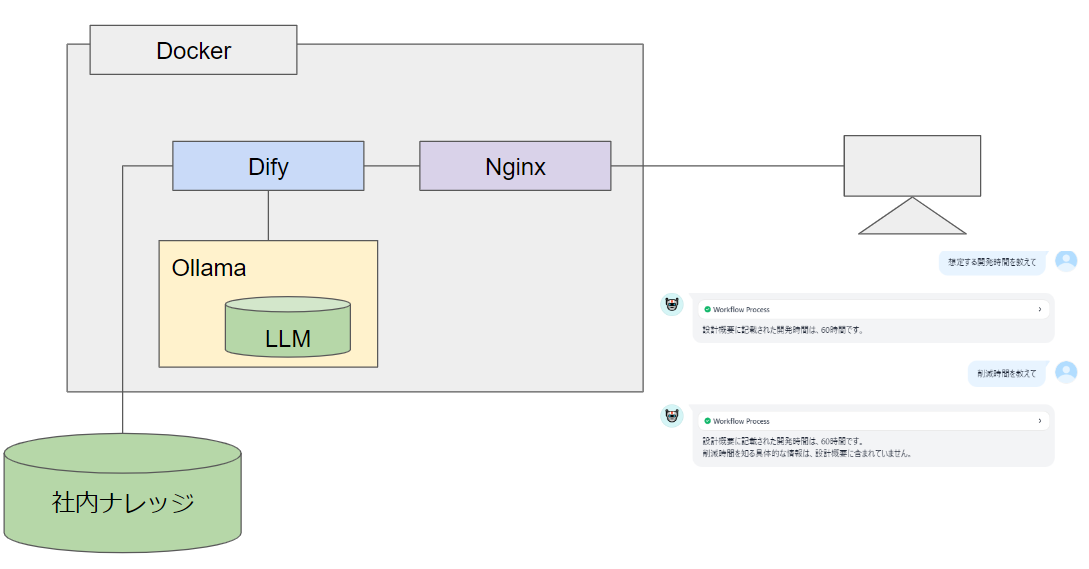Select the triangular monitor stand shape
The image size is (1089, 569).
[911, 219]
